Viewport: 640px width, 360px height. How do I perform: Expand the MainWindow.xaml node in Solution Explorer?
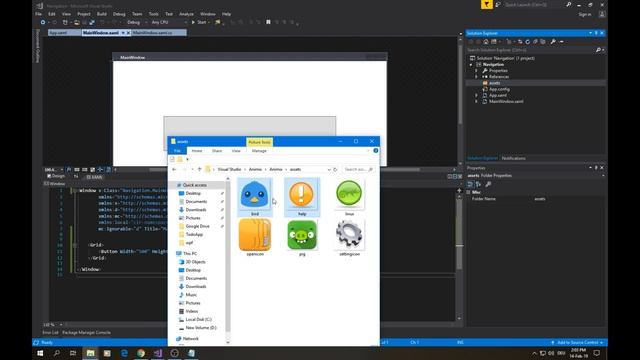pos(476,101)
